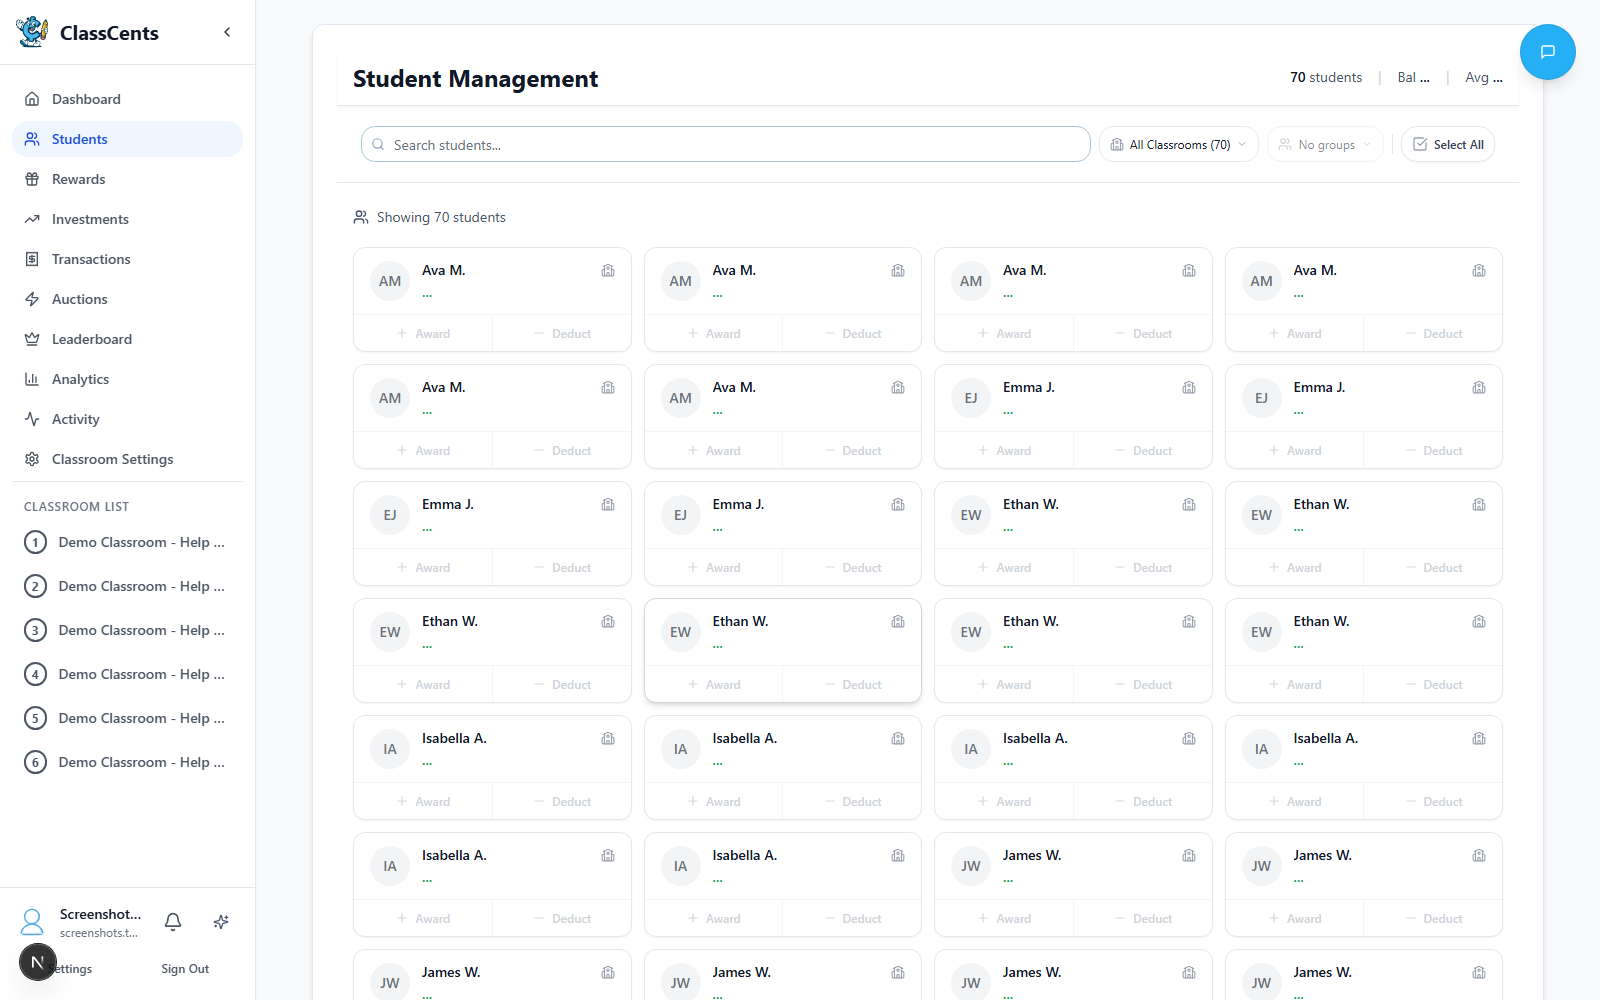Viewport: 1600px width, 1000px height.
Task: Click the search magnifier icon
Action: point(378,145)
